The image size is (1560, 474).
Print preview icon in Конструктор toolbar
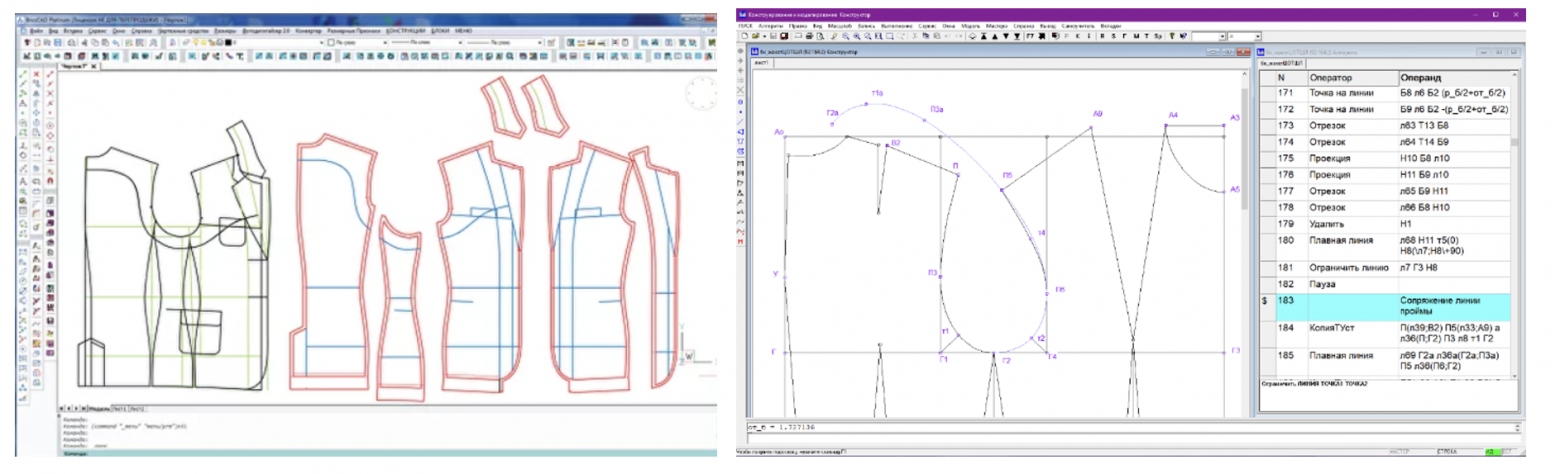point(820,36)
